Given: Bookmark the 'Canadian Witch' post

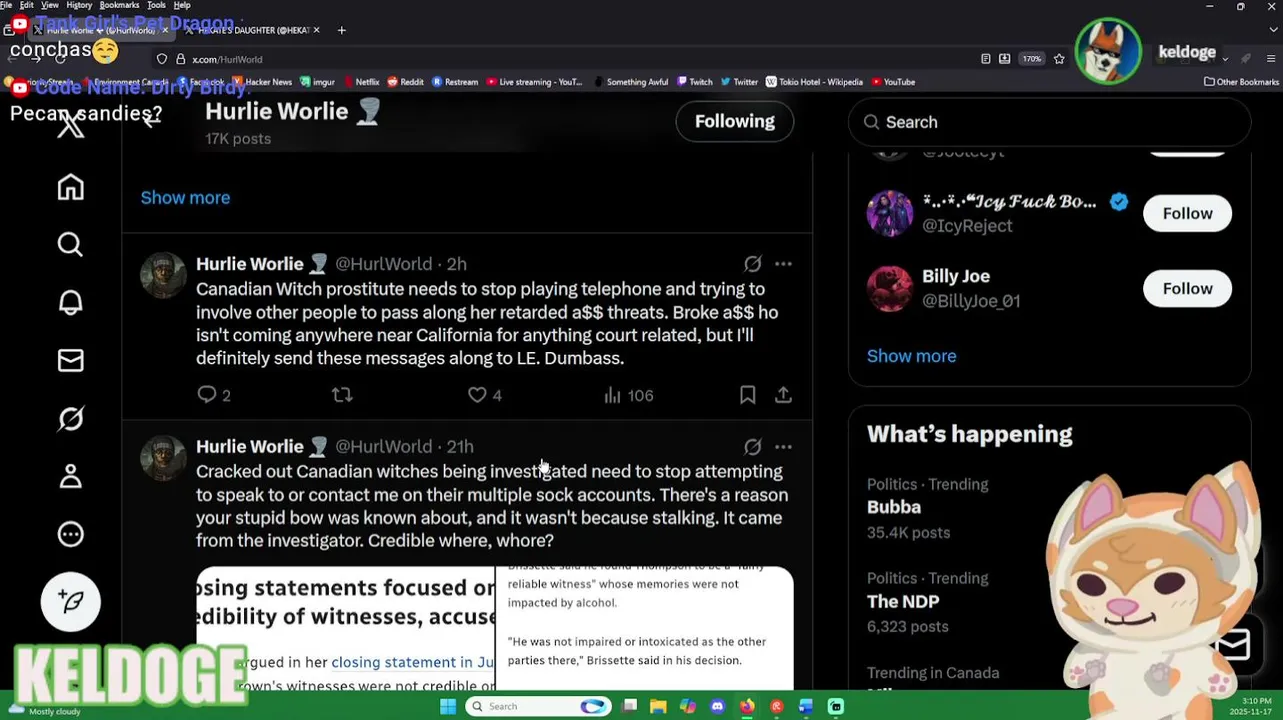Looking at the screenshot, I should coord(747,395).
